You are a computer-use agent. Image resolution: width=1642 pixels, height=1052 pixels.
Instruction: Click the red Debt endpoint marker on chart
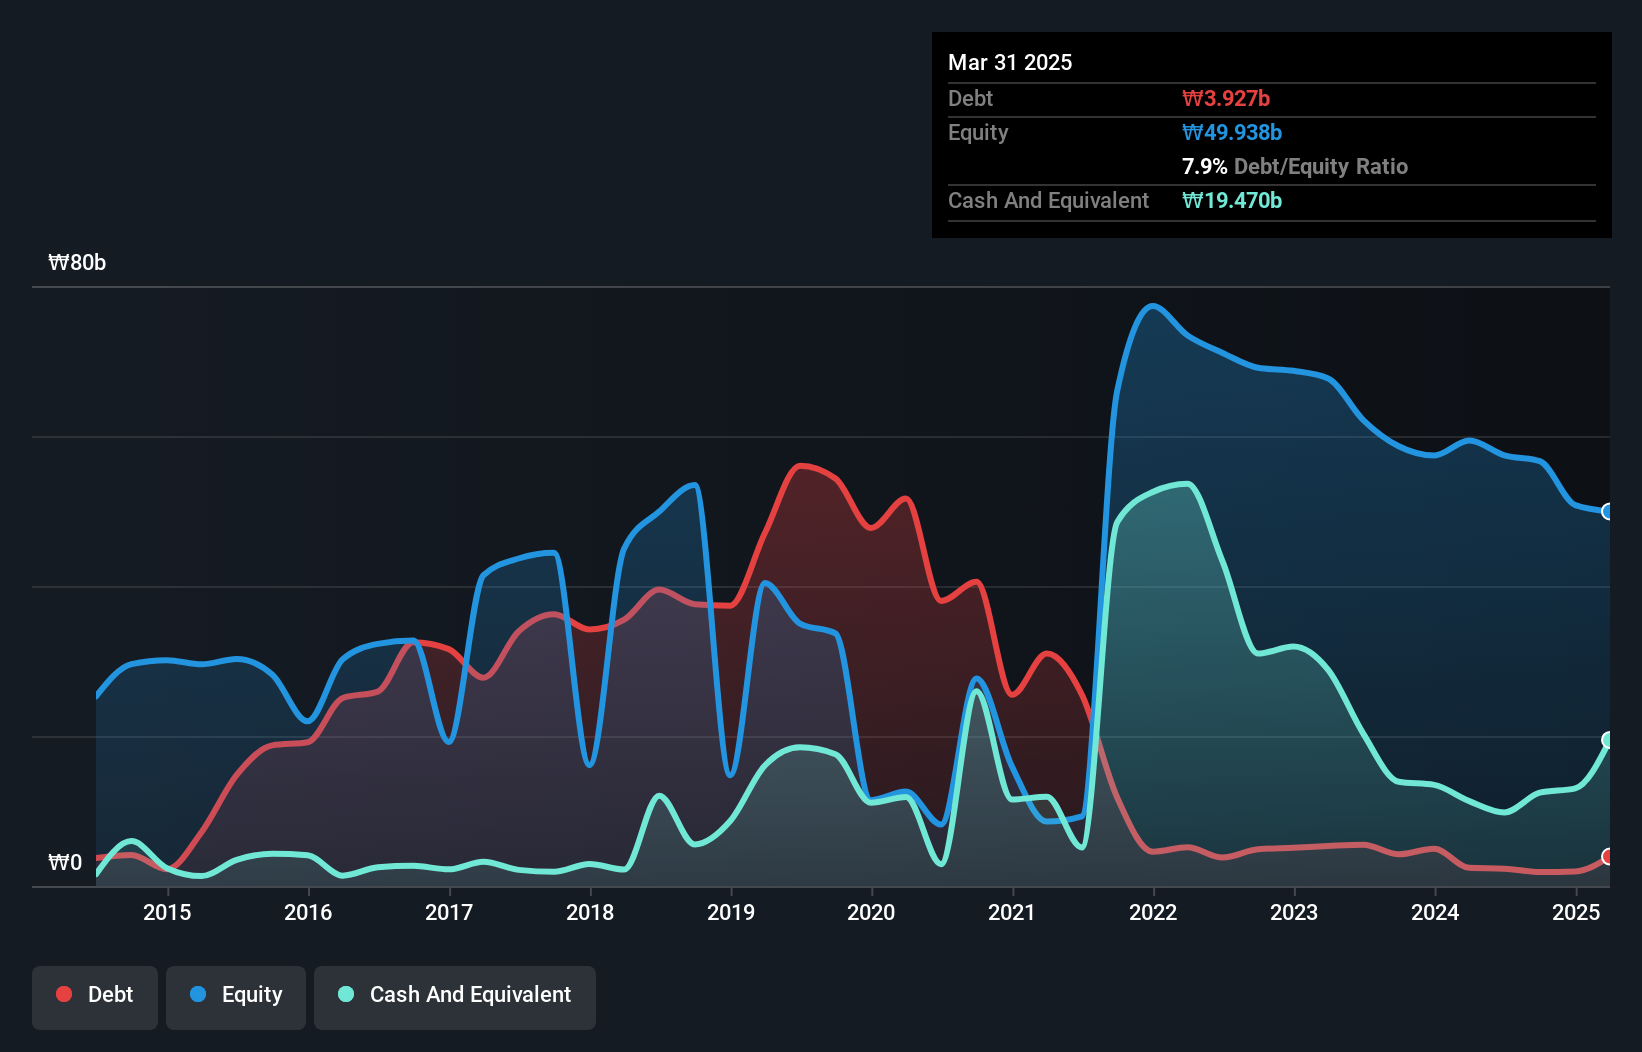tap(1608, 857)
